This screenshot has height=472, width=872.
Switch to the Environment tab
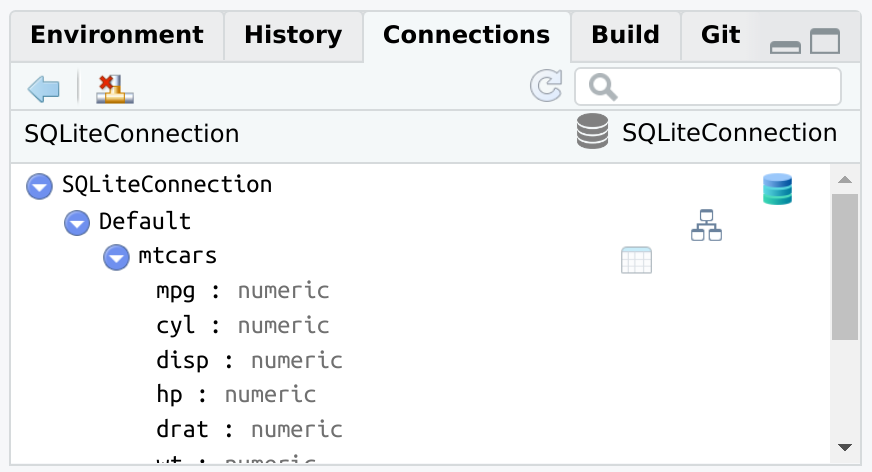pyautogui.click(x=117, y=36)
